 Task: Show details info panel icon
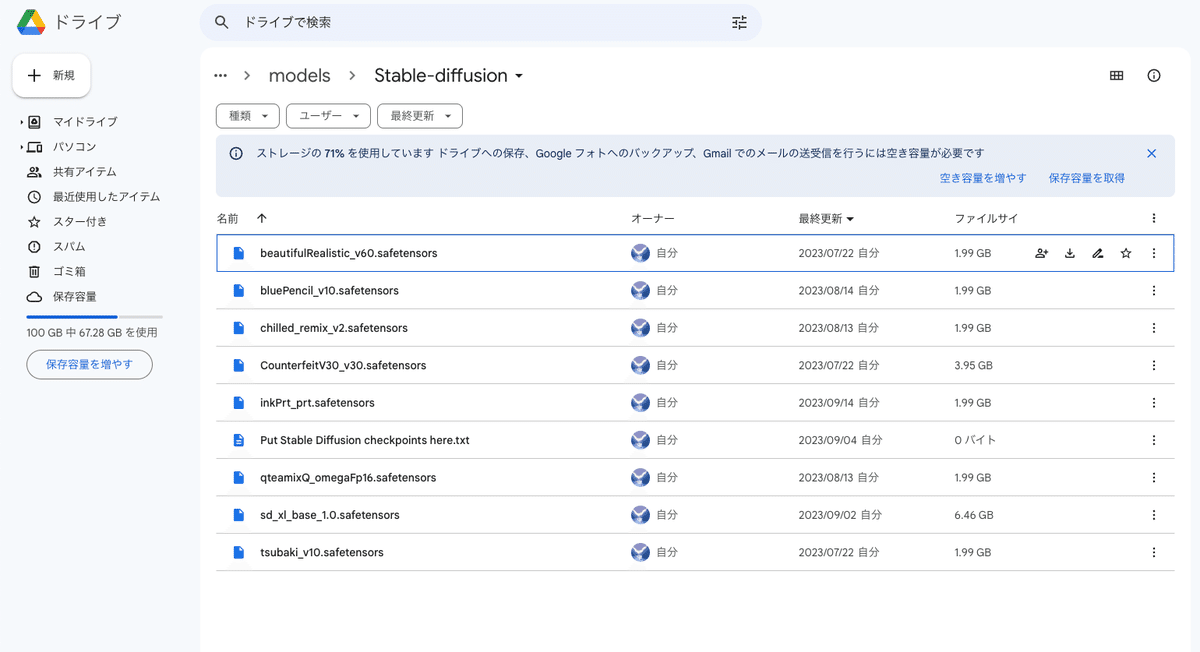pyautogui.click(x=1154, y=76)
